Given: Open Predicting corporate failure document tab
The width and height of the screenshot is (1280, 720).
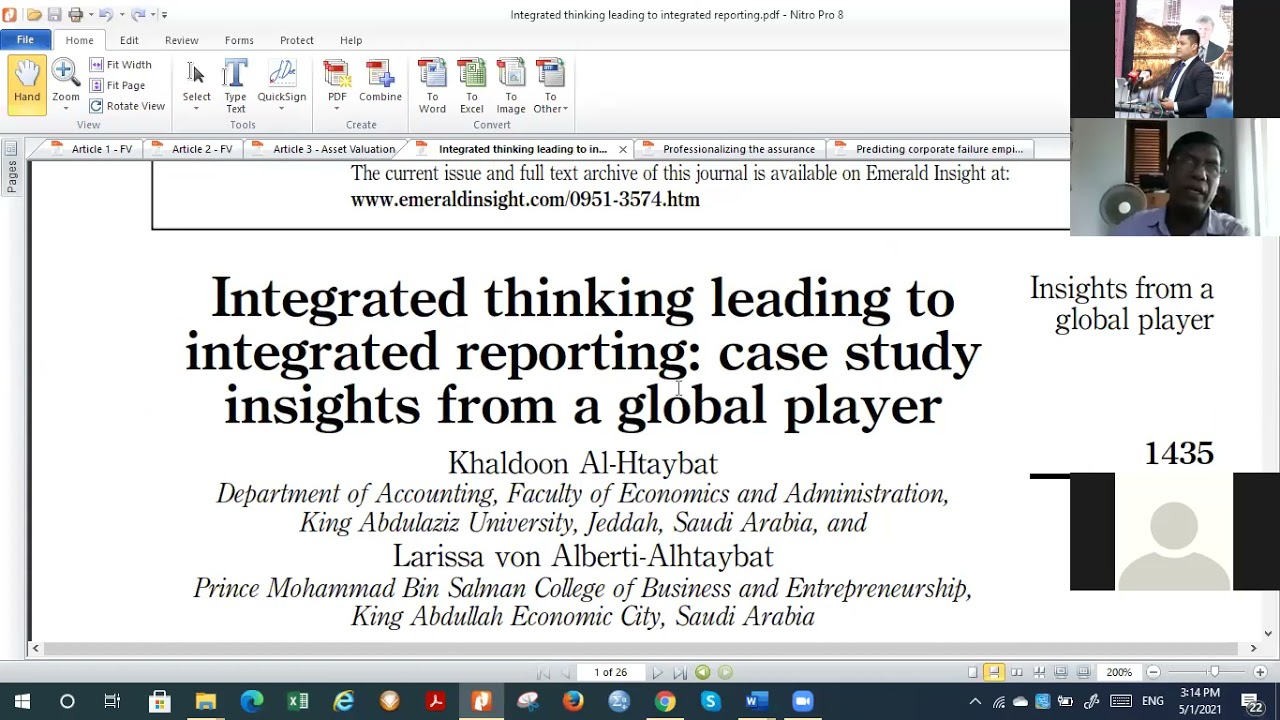Looking at the screenshot, I should pos(929,149).
